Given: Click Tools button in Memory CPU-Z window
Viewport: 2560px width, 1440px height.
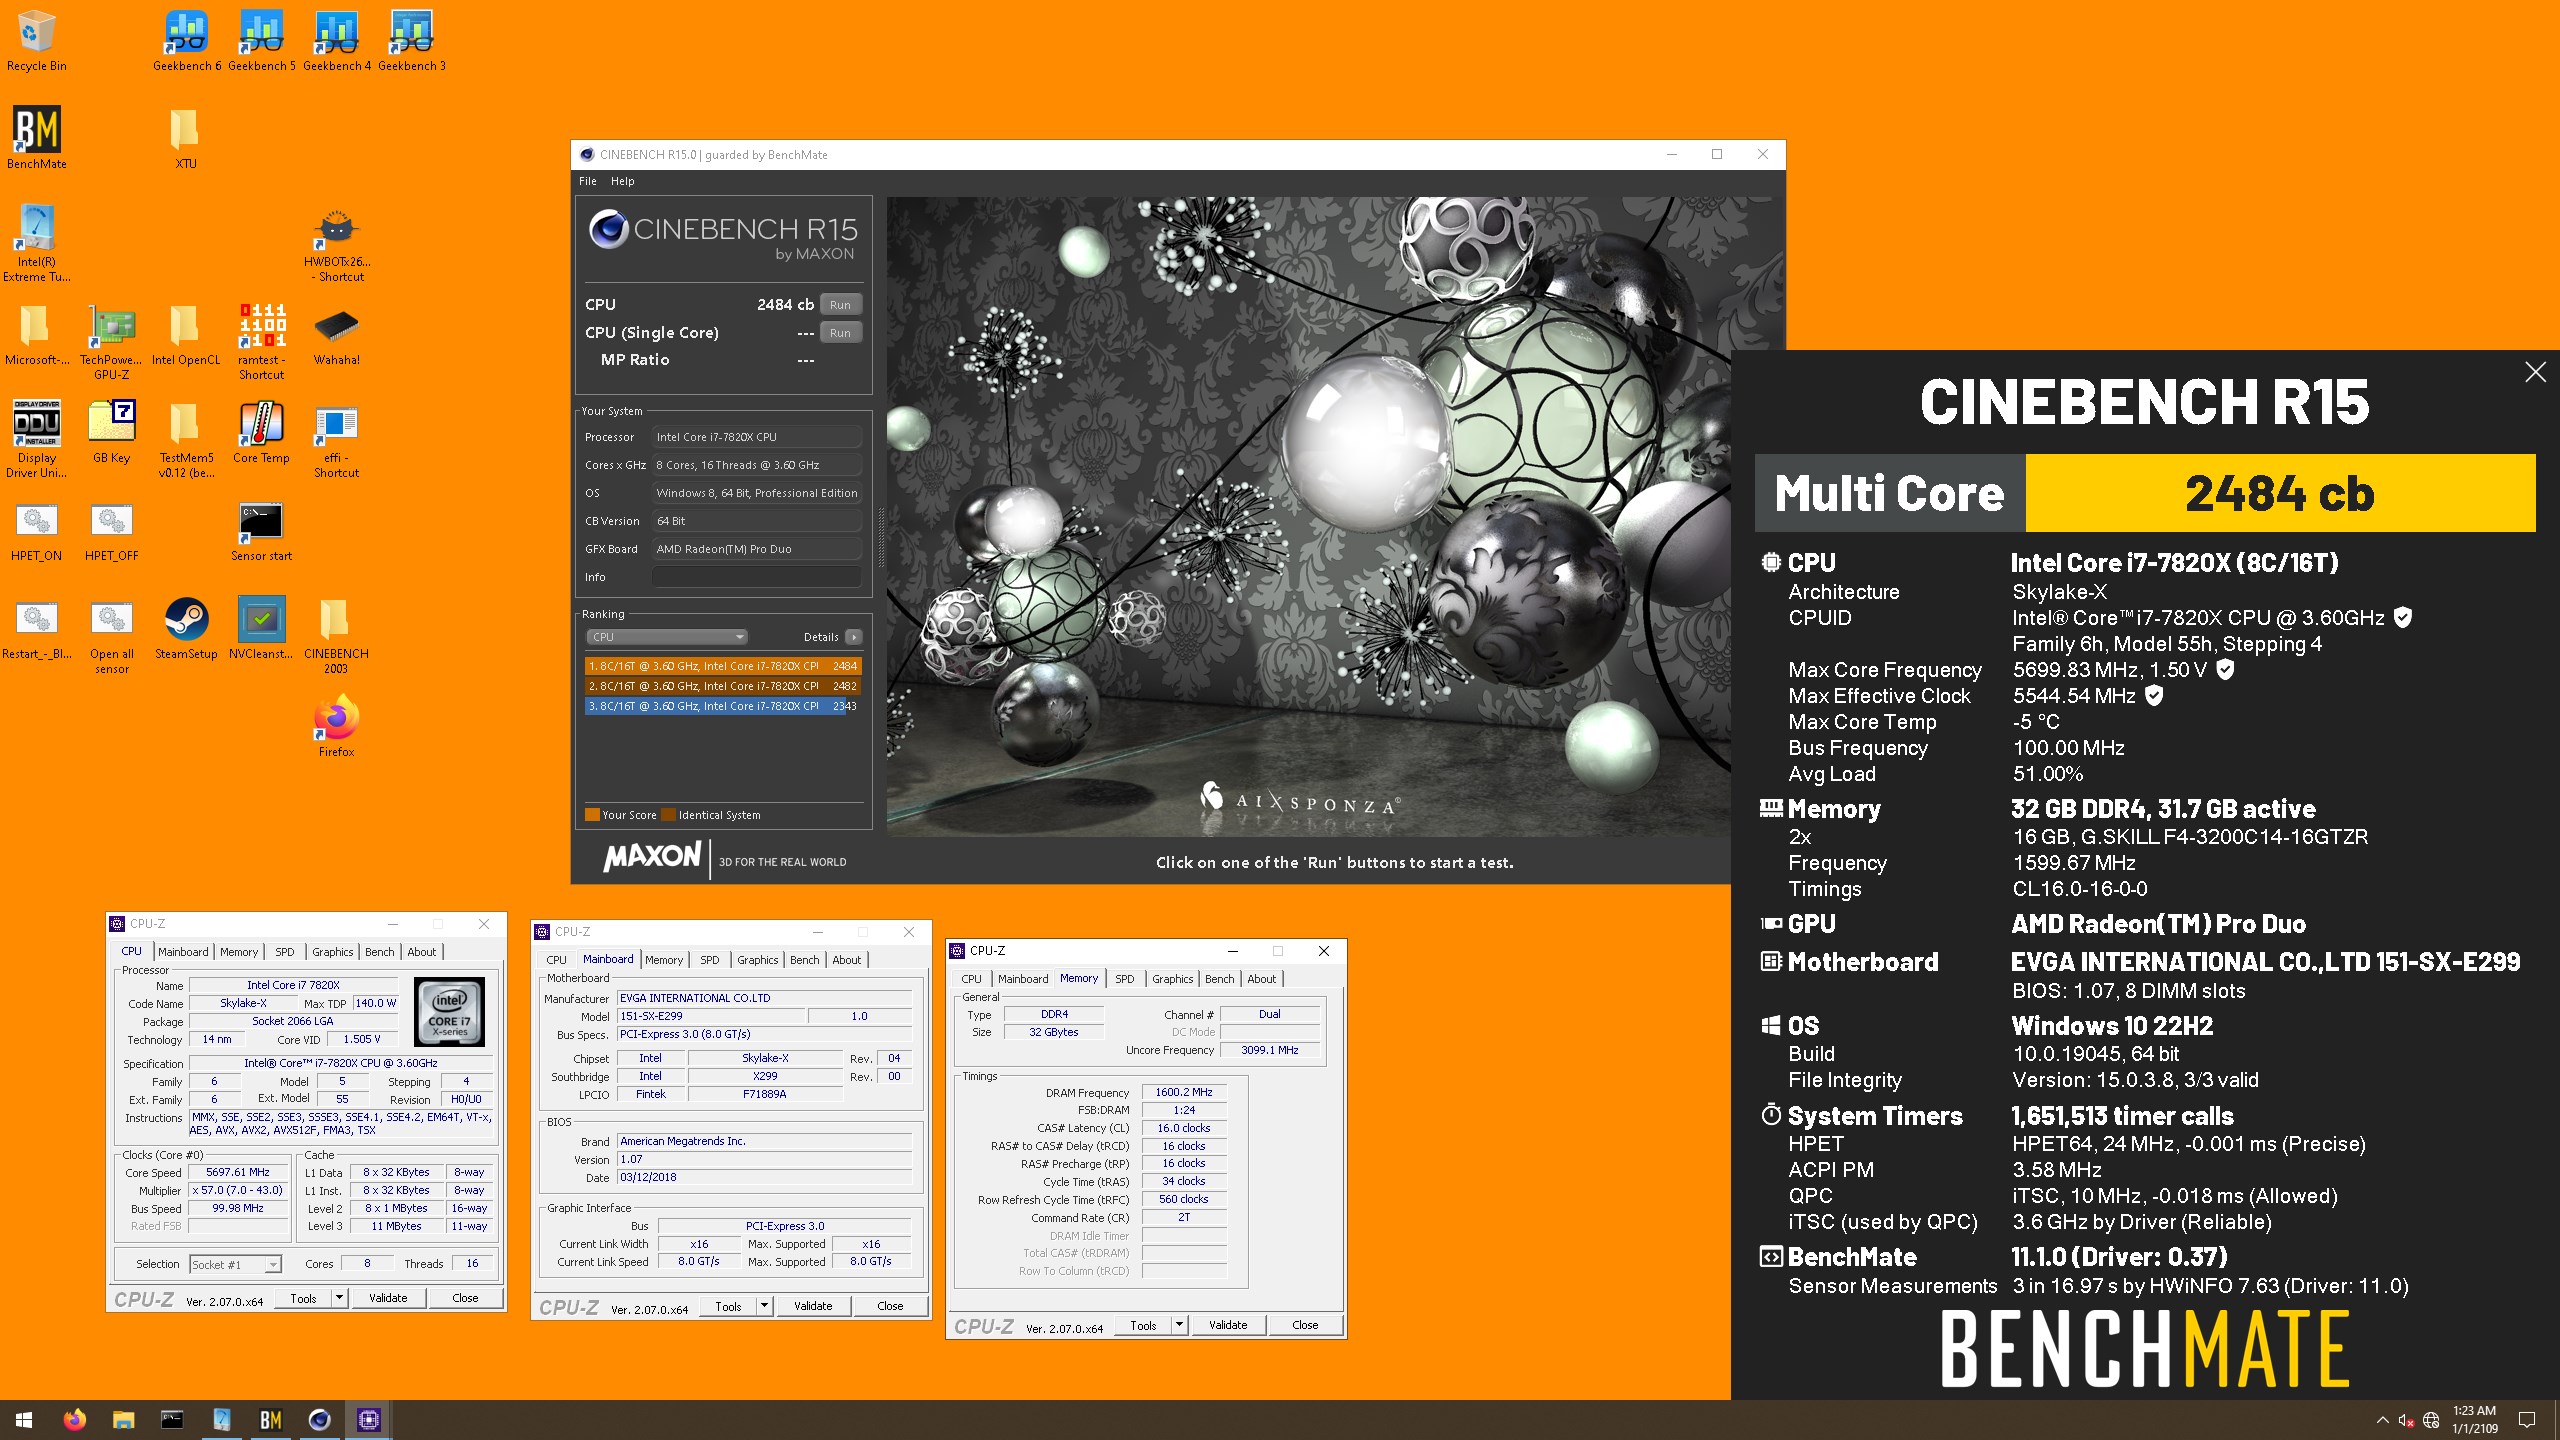Looking at the screenshot, I should coord(1143,1325).
